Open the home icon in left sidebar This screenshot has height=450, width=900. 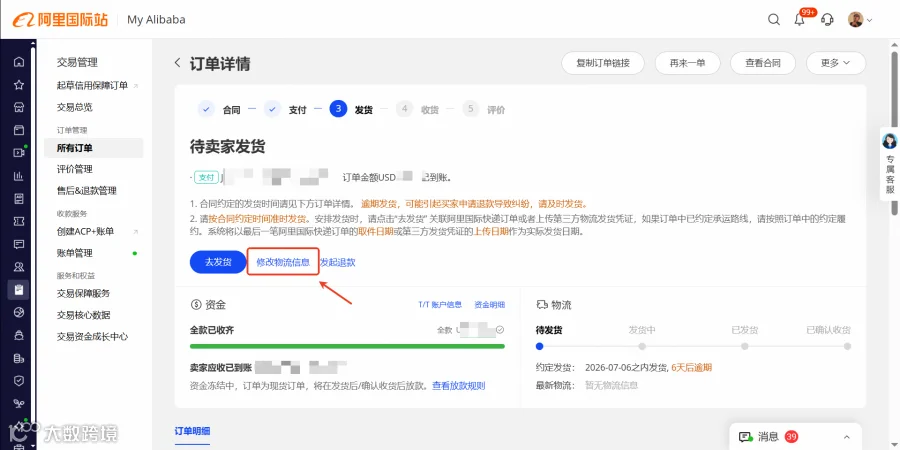(x=19, y=62)
